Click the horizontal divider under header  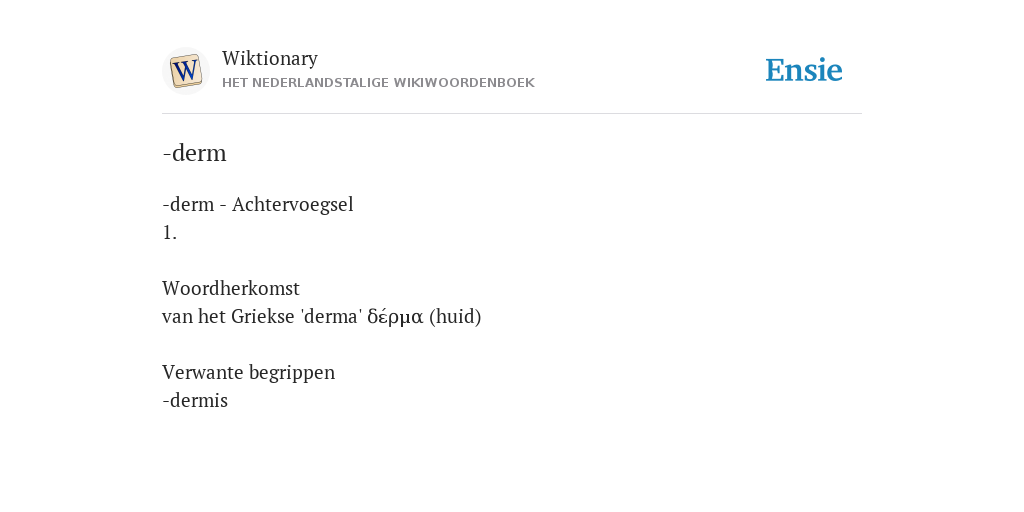(x=512, y=114)
